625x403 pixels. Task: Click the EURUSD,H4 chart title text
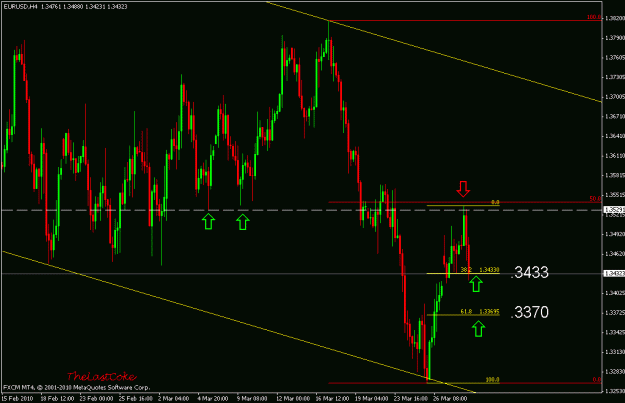tap(20, 7)
